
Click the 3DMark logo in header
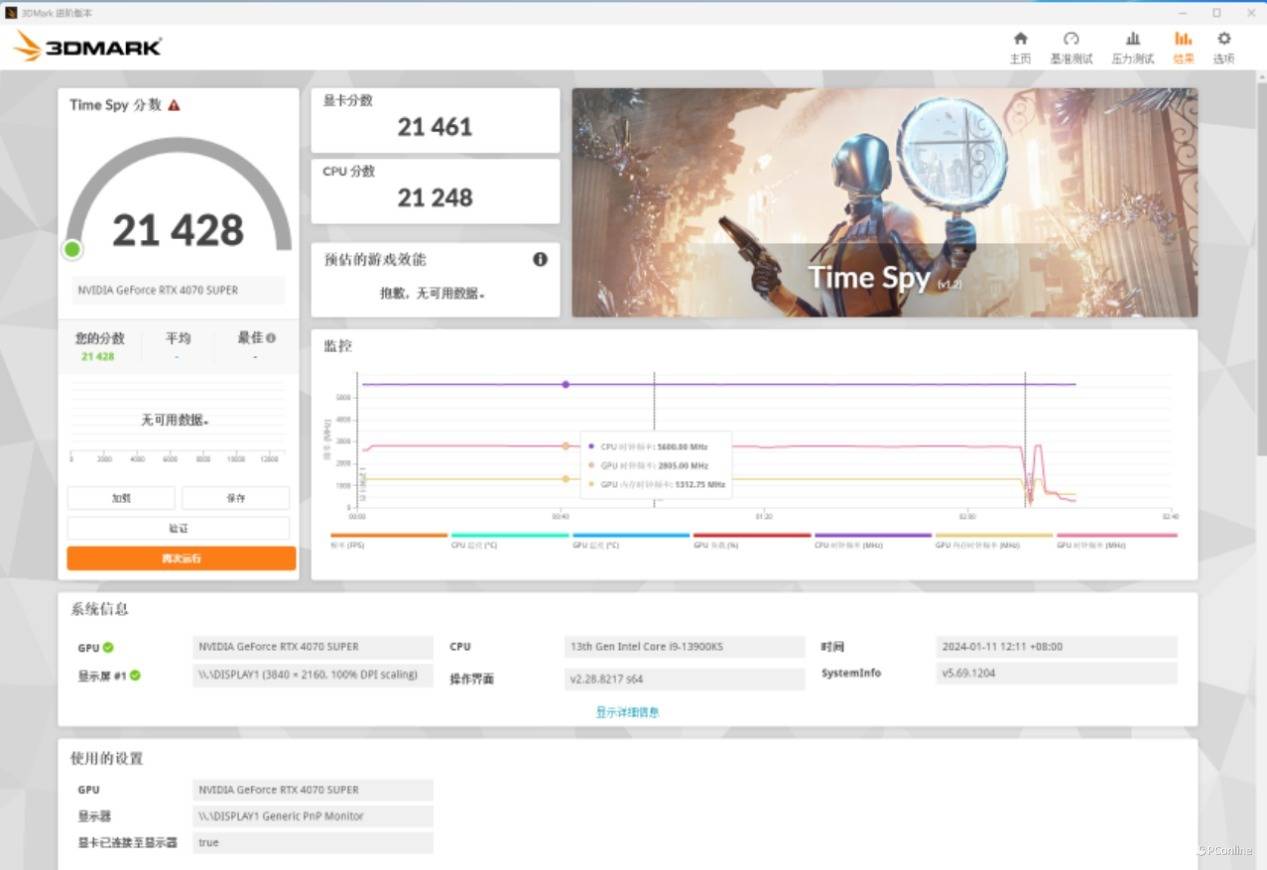coord(88,46)
